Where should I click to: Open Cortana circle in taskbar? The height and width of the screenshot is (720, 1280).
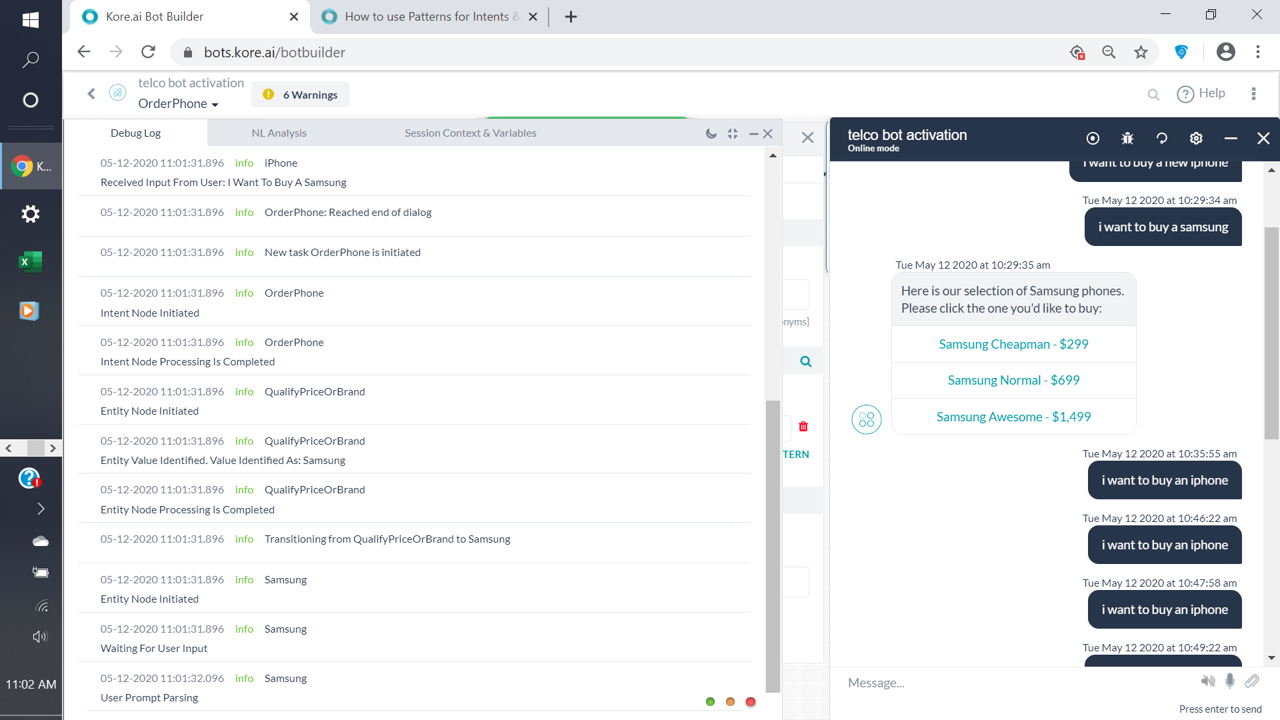(x=30, y=100)
